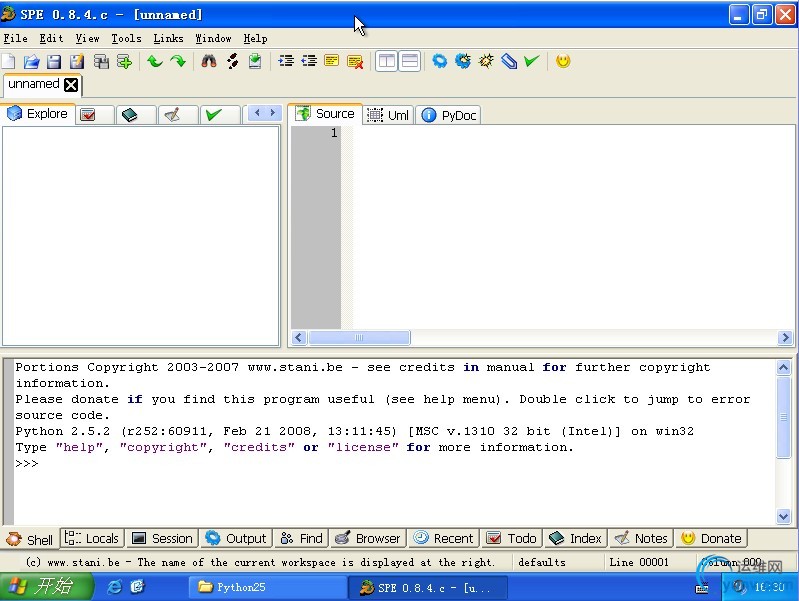Screen dimensions: 799x601
Task: Open the green check sidebar tab
Action: [220, 115]
